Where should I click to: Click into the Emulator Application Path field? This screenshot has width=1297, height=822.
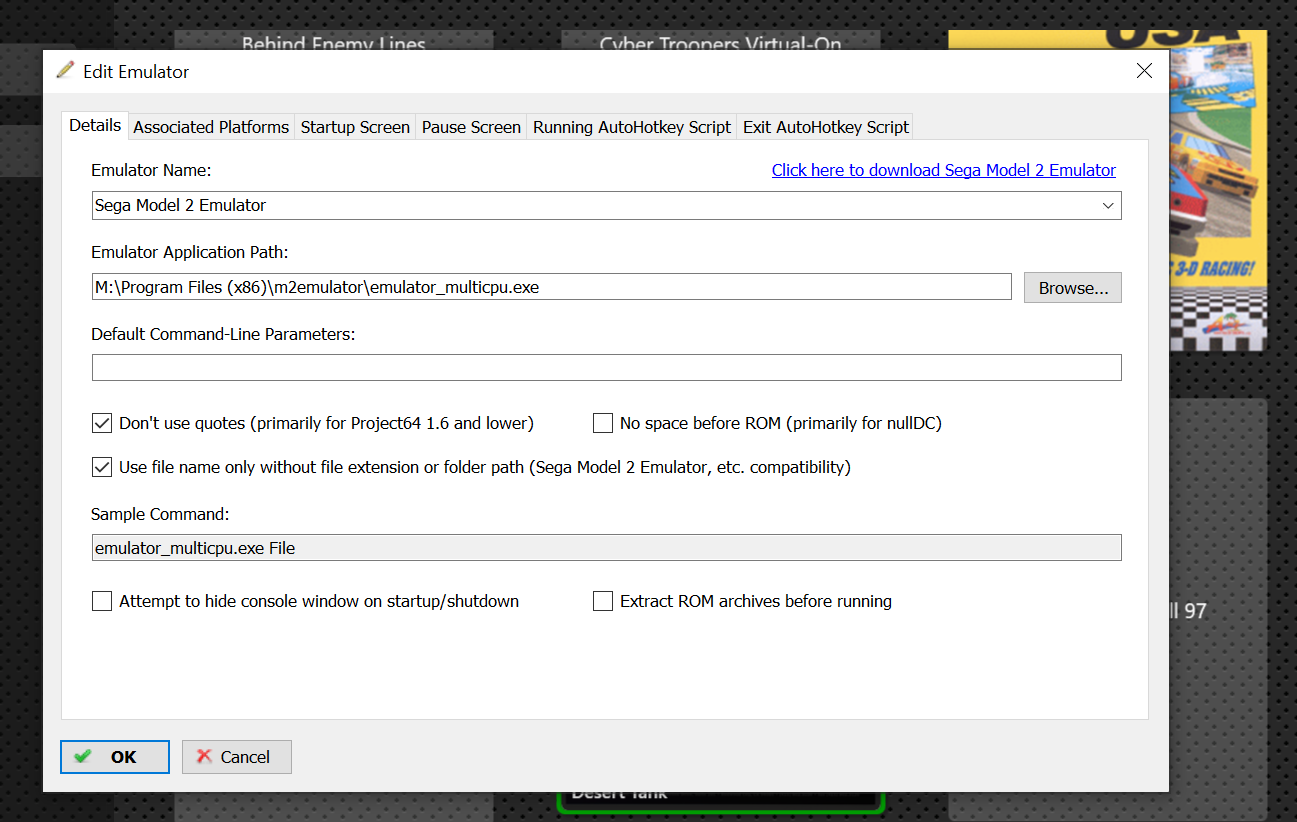click(x=552, y=287)
